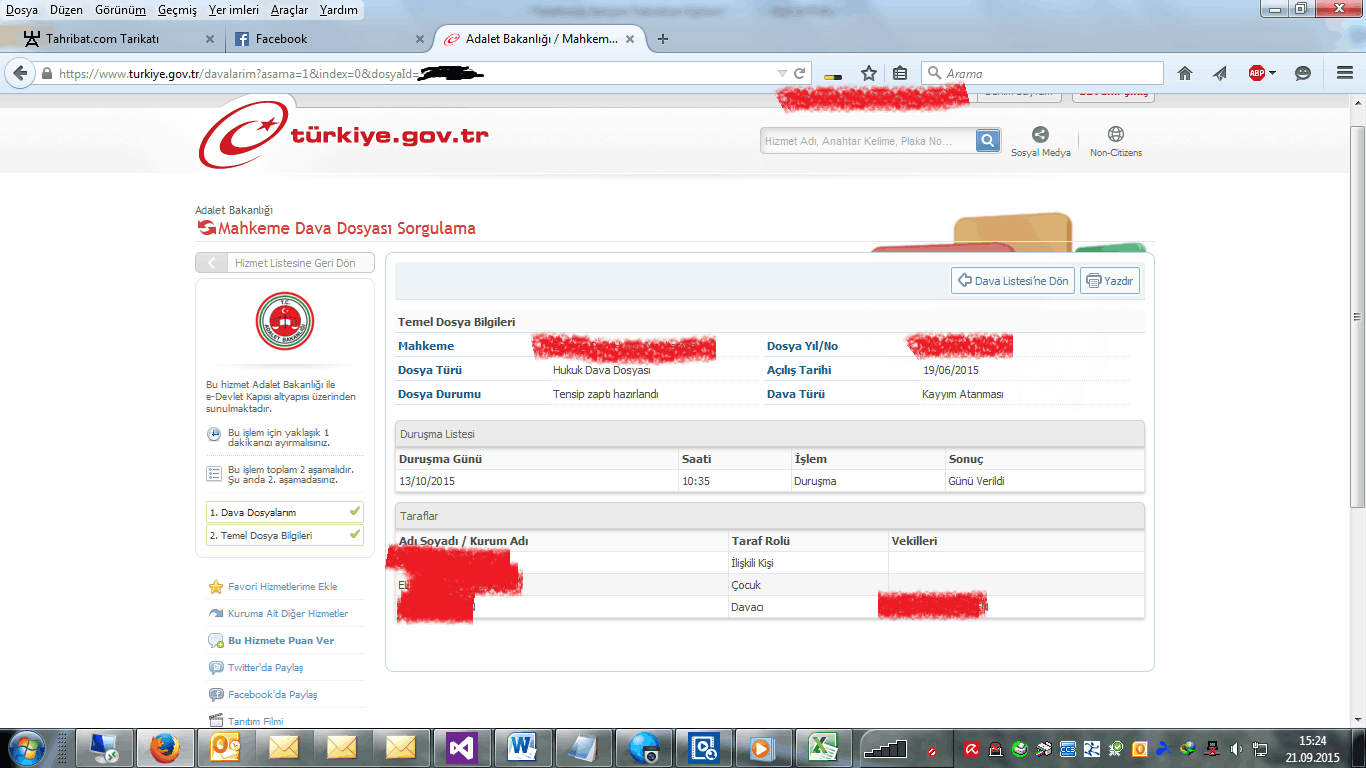Select step 1. Dava Dosyalarım
1366x768 pixels.
(x=285, y=512)
